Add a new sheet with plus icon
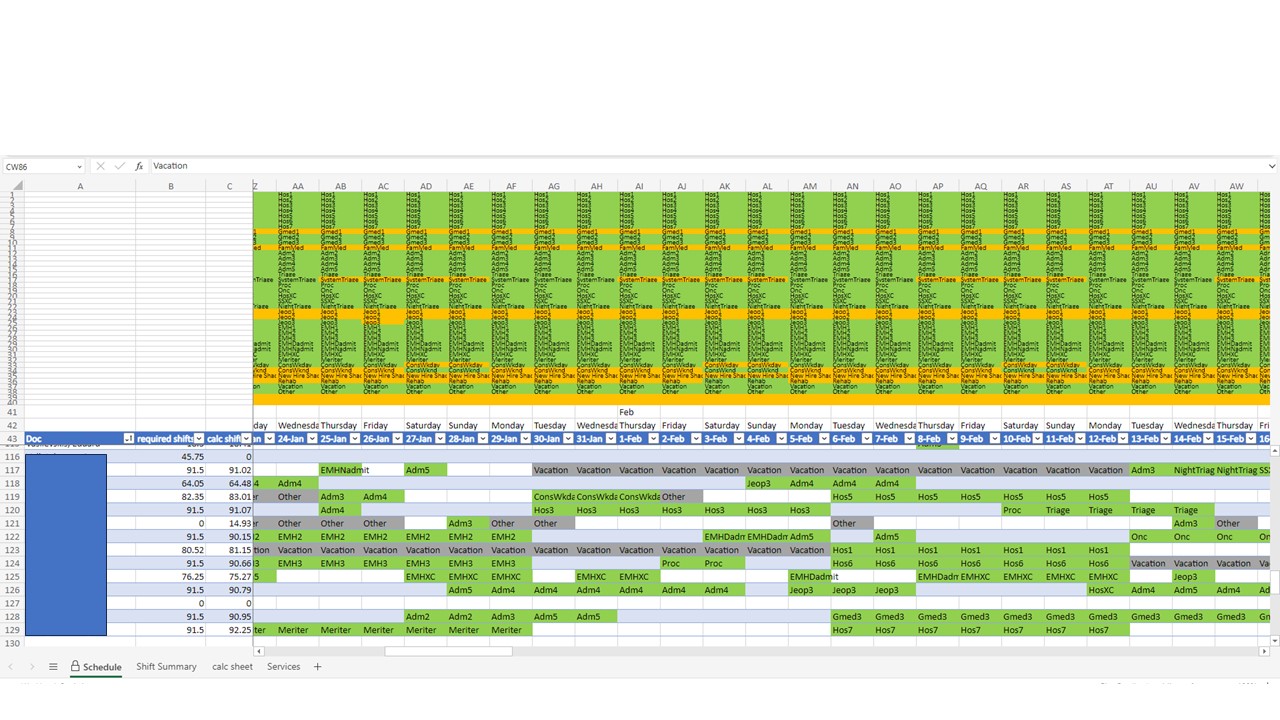 [x=318, y=667]
